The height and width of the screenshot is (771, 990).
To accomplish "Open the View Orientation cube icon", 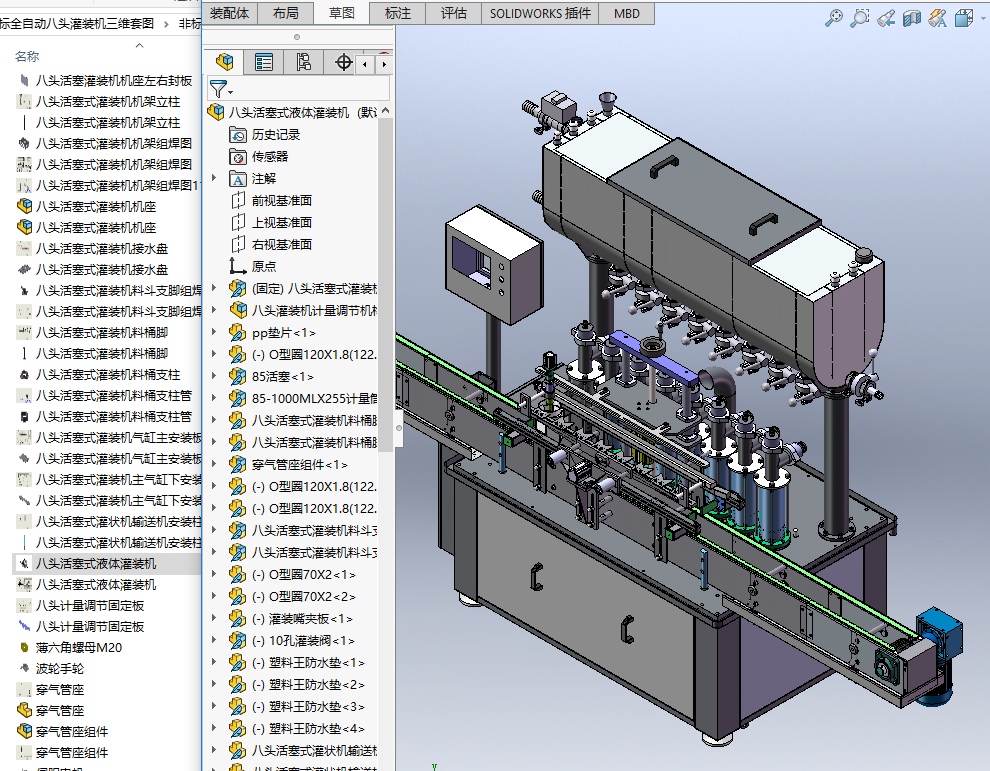I will click(964, 17).
